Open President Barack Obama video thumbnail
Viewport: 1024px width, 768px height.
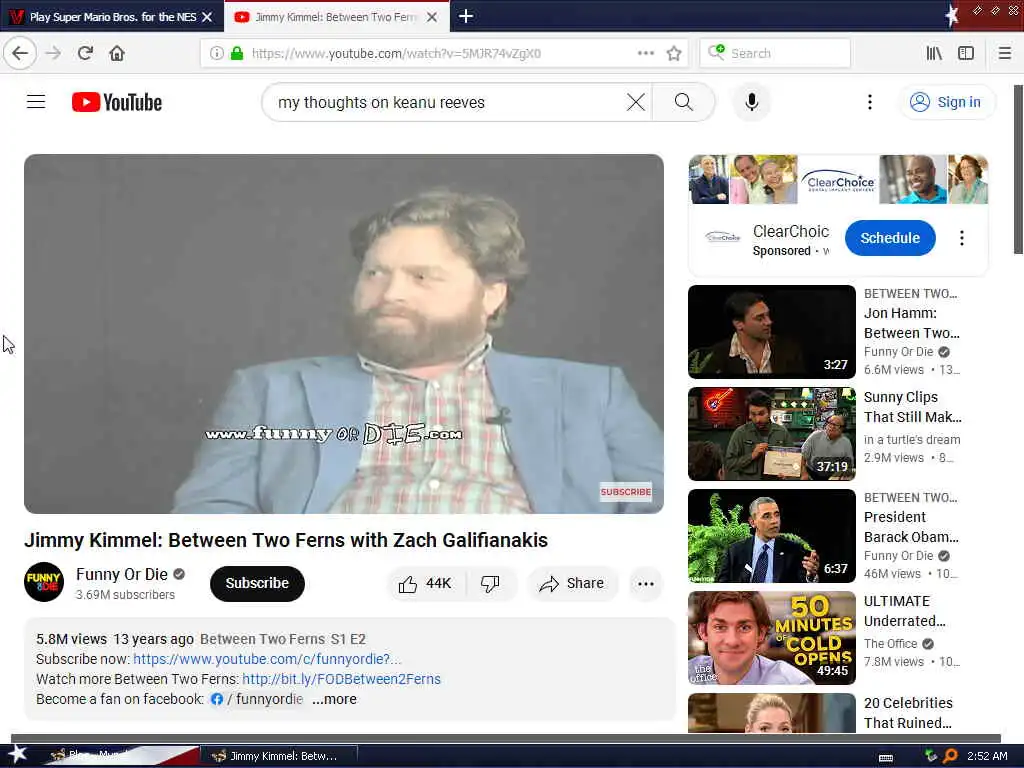pyautogui.click(x=771, y=536)
